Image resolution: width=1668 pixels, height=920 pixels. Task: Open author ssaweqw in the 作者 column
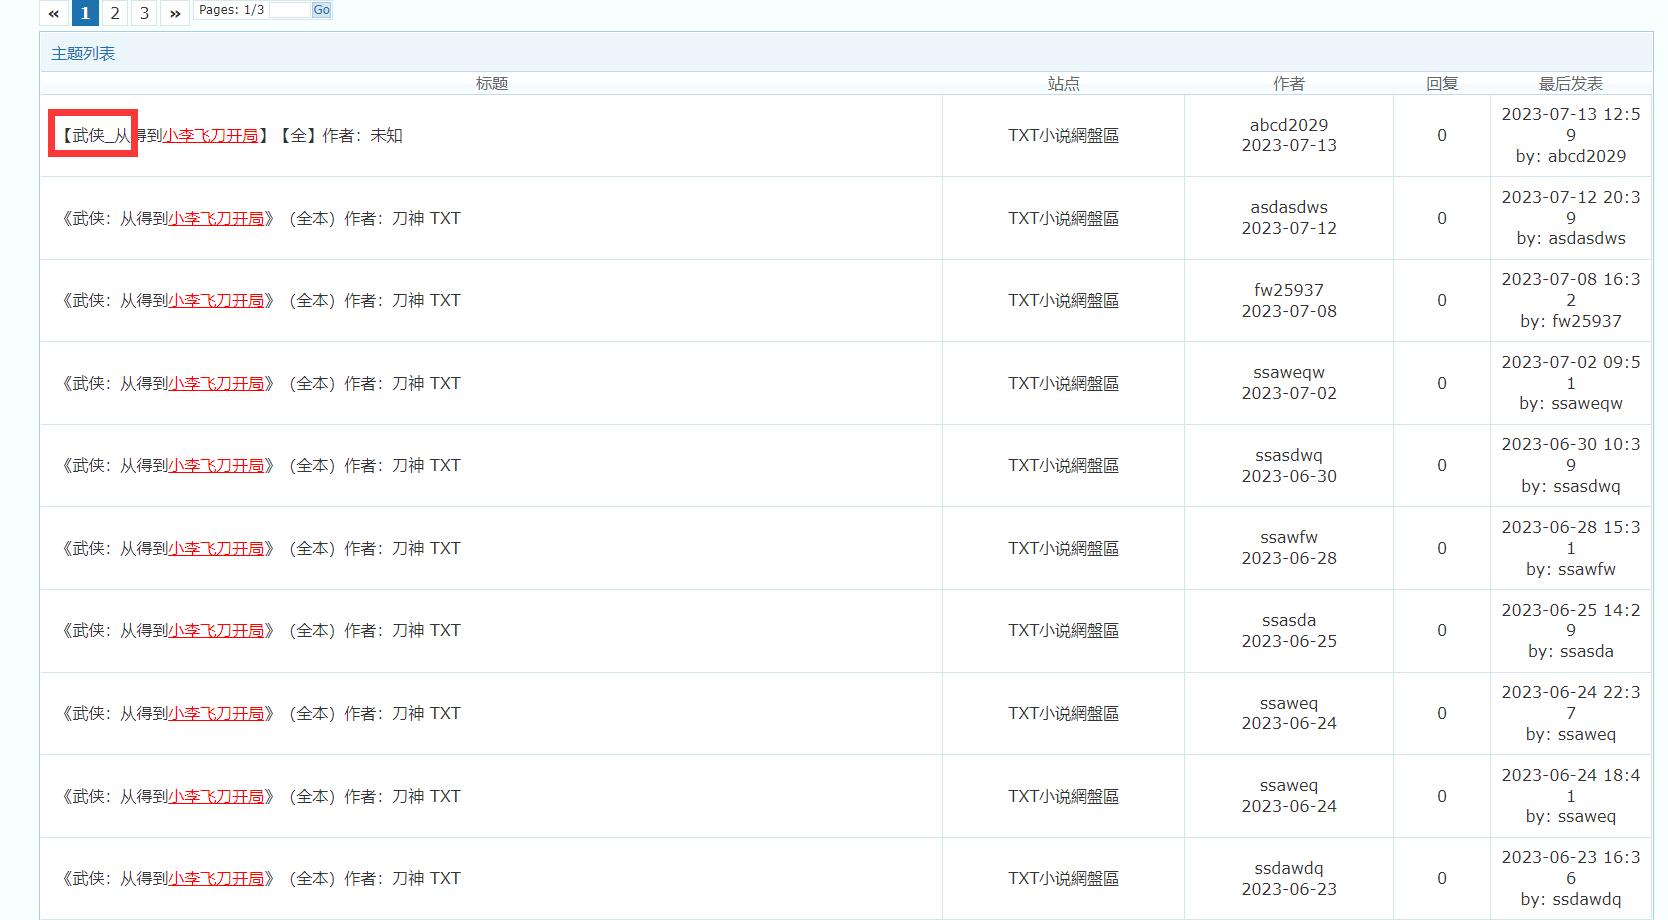coord(1288,372)
